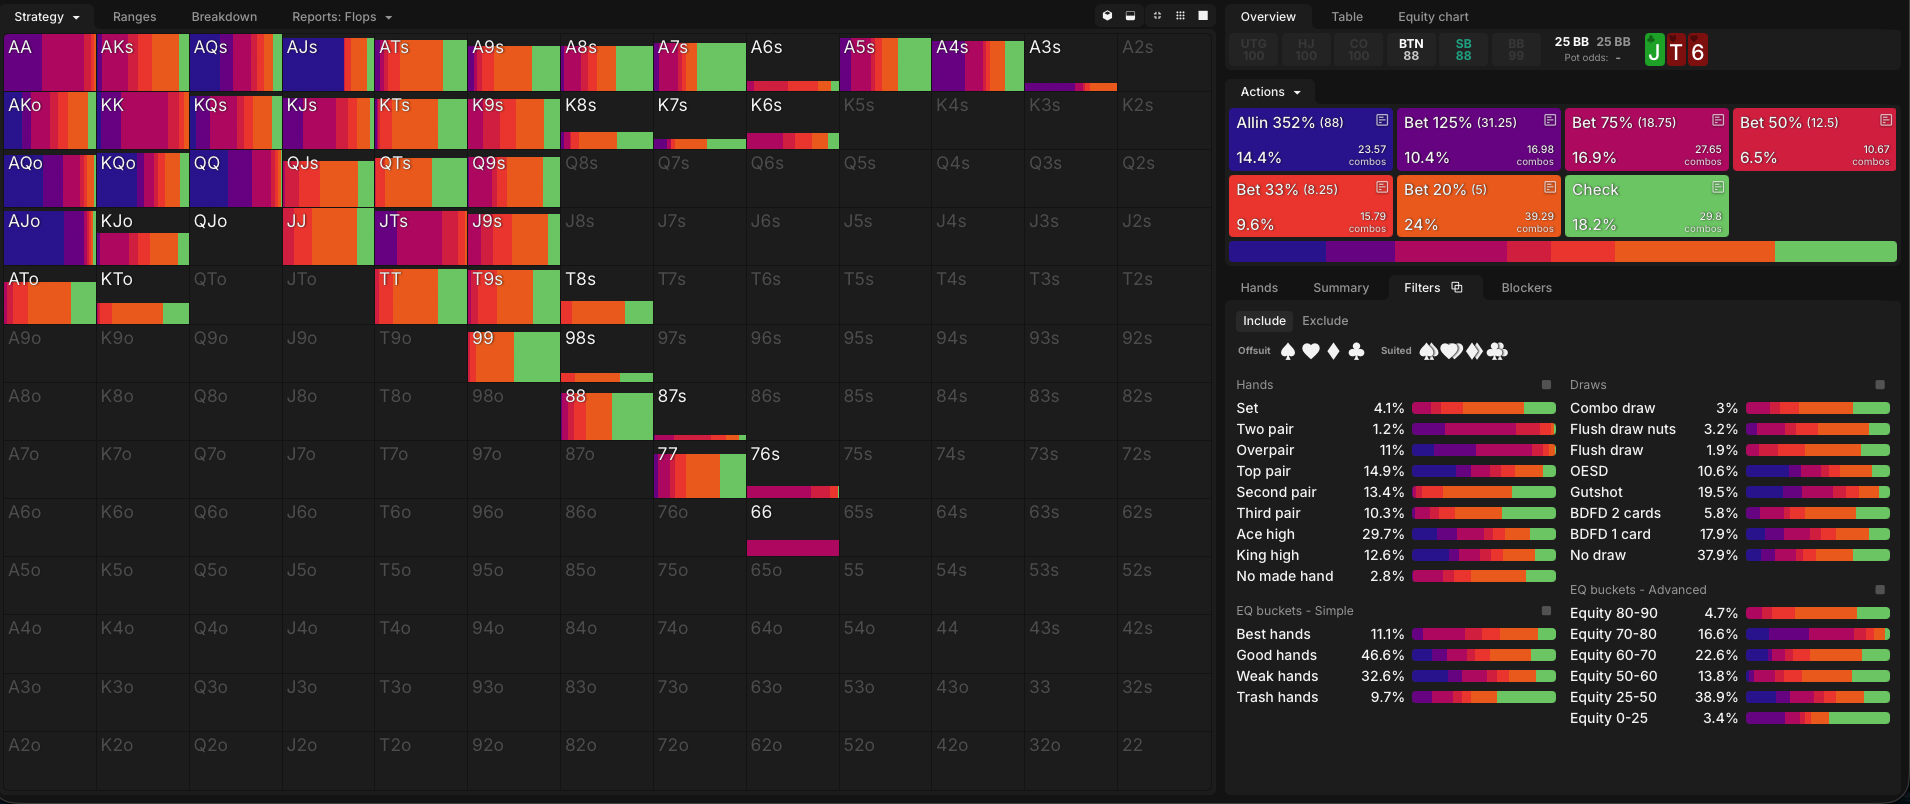The image size is (1910, 804).
Task: Expand the Reports: Flops dropdown
Action: click(342, 17)
